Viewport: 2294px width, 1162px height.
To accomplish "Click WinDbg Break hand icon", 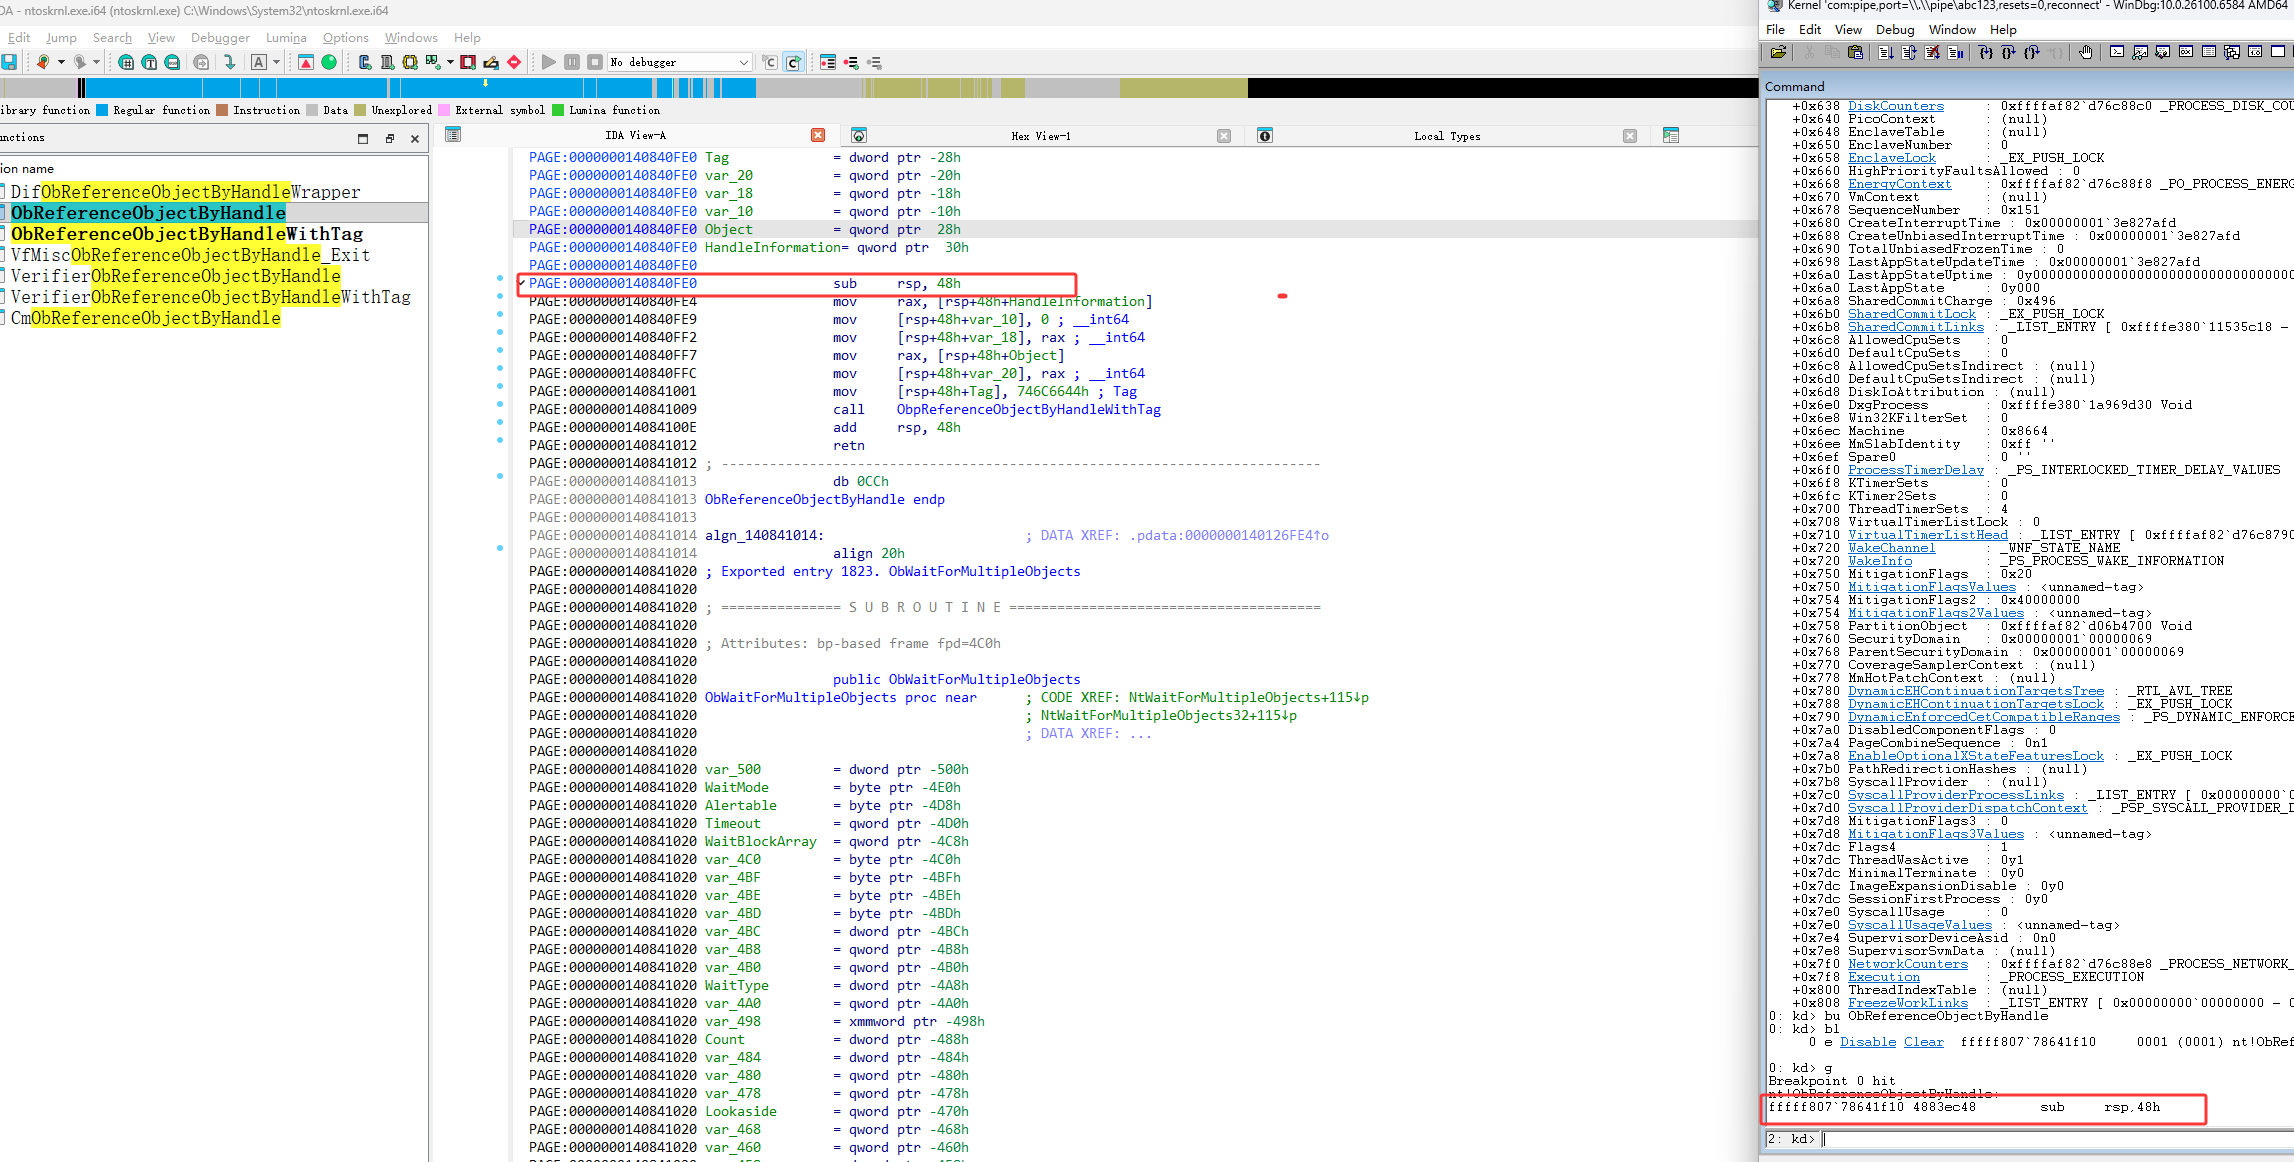I will (x=2085, y=52).
